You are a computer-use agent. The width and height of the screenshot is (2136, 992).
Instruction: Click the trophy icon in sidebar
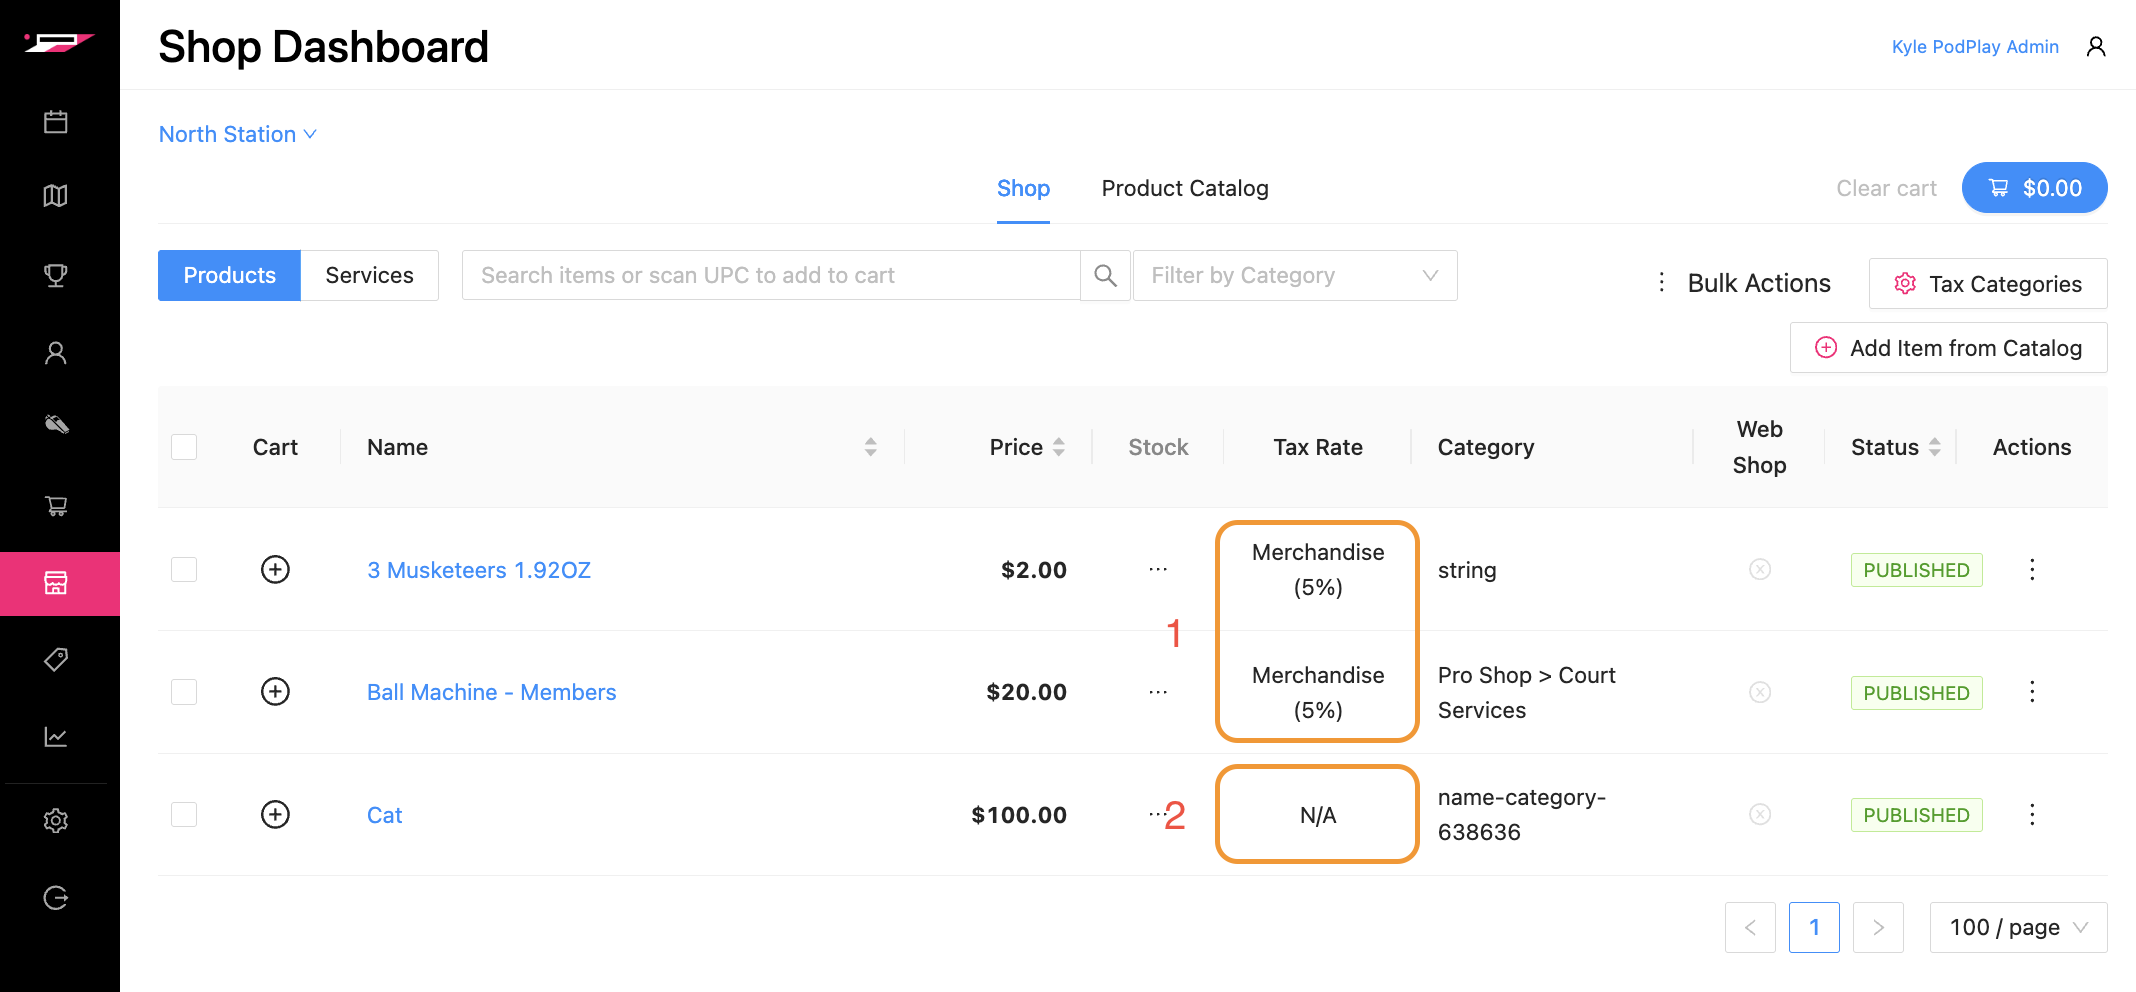click(56, 275)
